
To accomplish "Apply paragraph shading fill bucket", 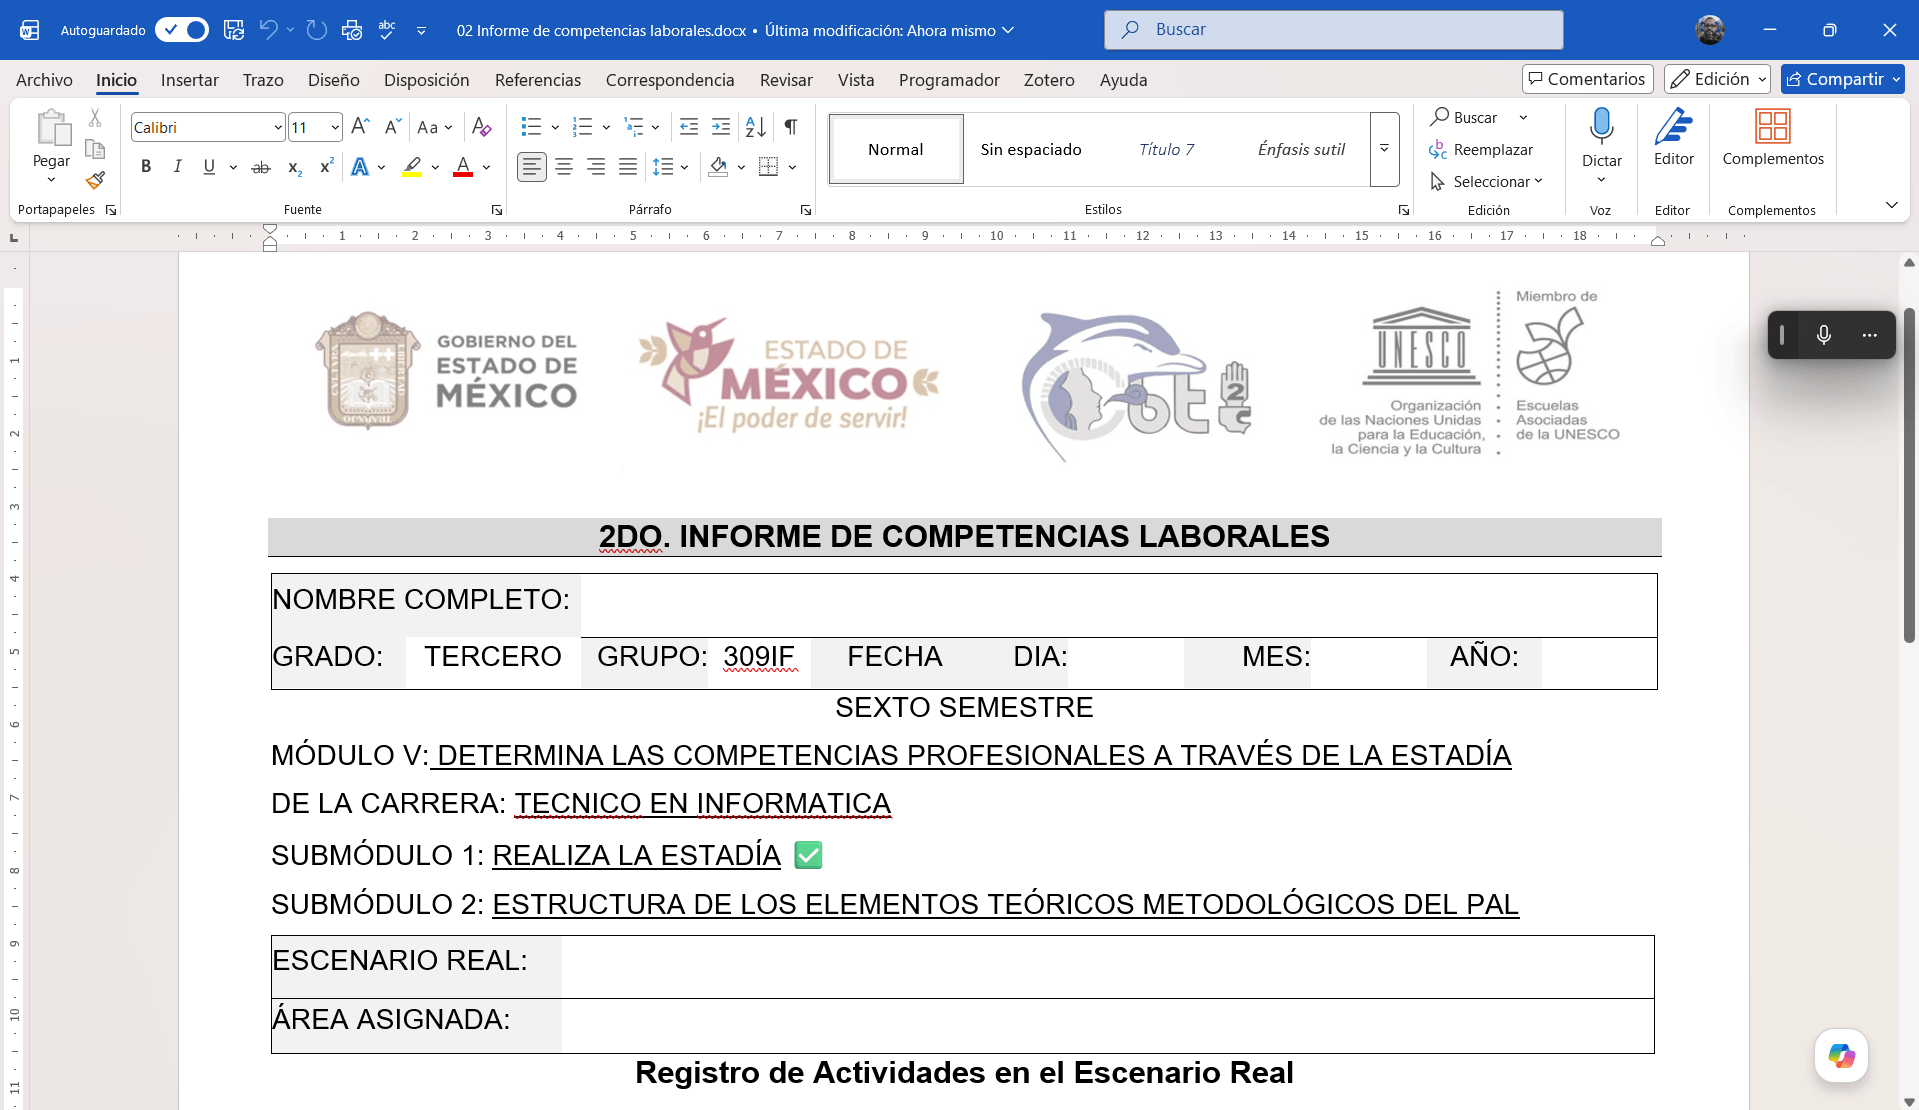I will coord(718,167).
